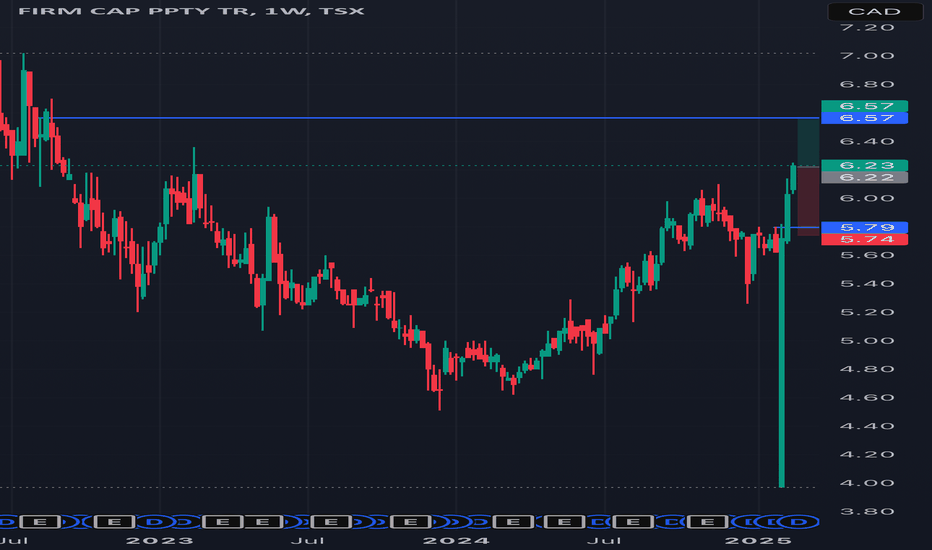
Task: Click the E earnings marker left of the 2023 label
Action: pyautogui.click(x=114, y=522)
